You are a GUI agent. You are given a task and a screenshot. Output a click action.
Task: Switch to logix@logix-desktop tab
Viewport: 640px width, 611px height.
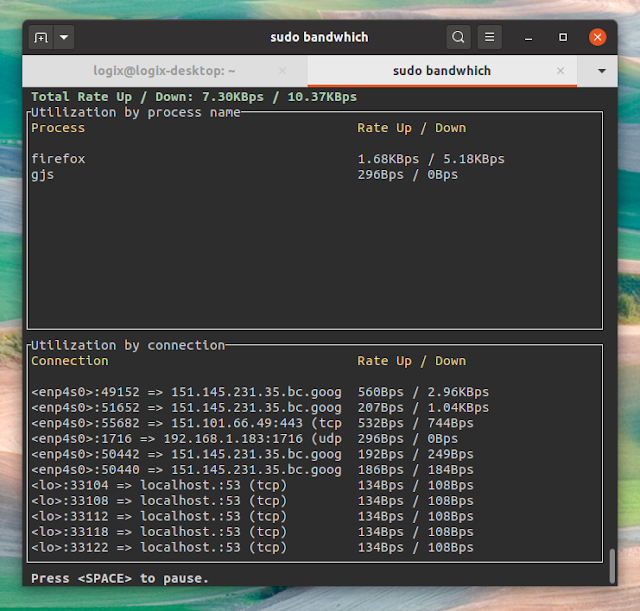click(164, 71)
